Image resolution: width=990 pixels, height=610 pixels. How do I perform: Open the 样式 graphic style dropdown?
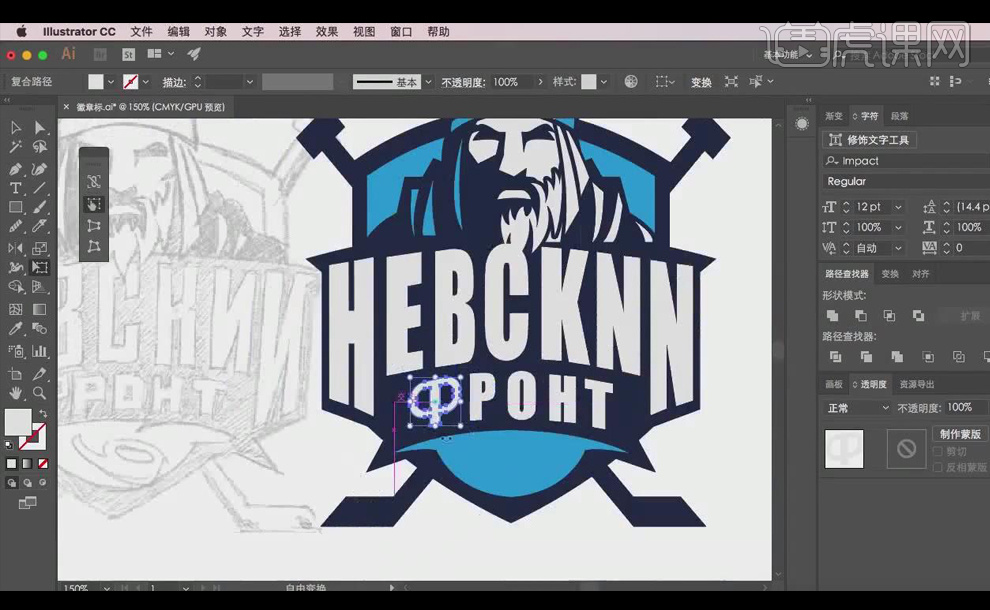pos(604,82)
